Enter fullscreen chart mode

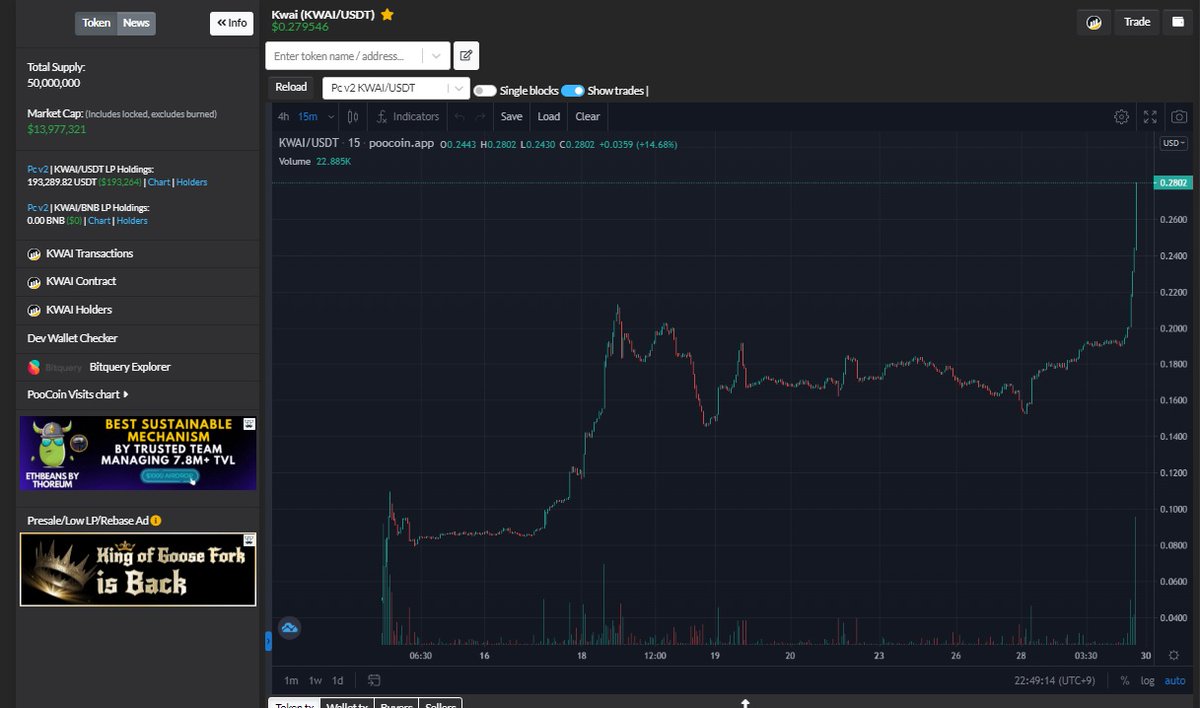pos(1151,116)
